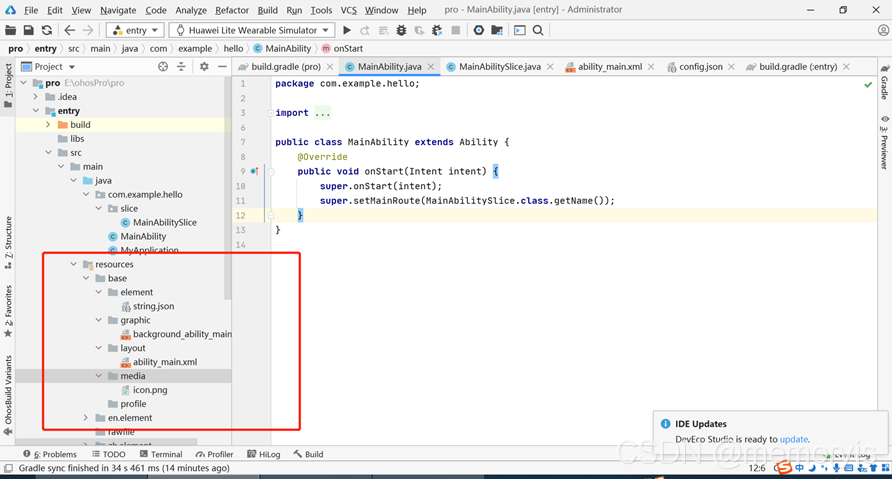The height and width of the screenshot is (479, 892).
Task: Switch to the MainAbilitySlice.java tab
Action: point(499,67)
